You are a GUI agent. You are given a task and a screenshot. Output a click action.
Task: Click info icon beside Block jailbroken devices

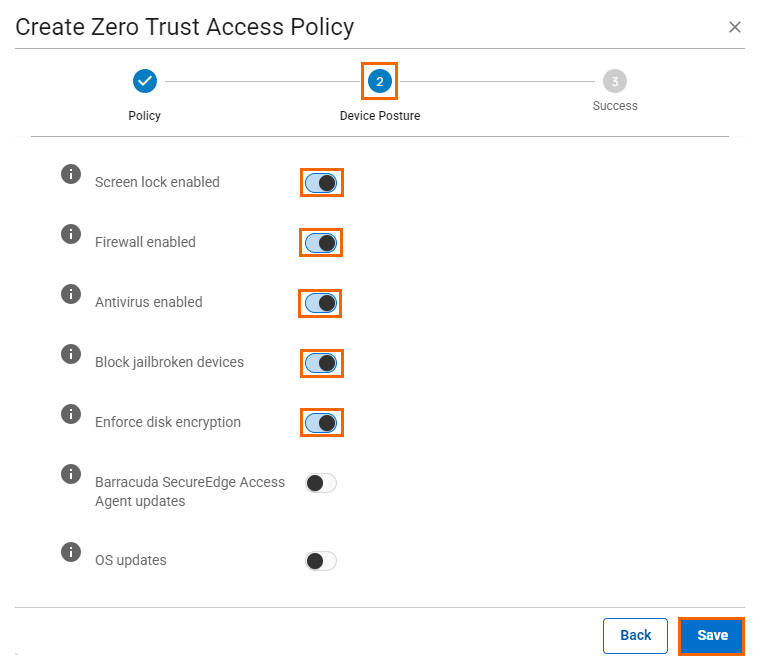coord(71,354)
